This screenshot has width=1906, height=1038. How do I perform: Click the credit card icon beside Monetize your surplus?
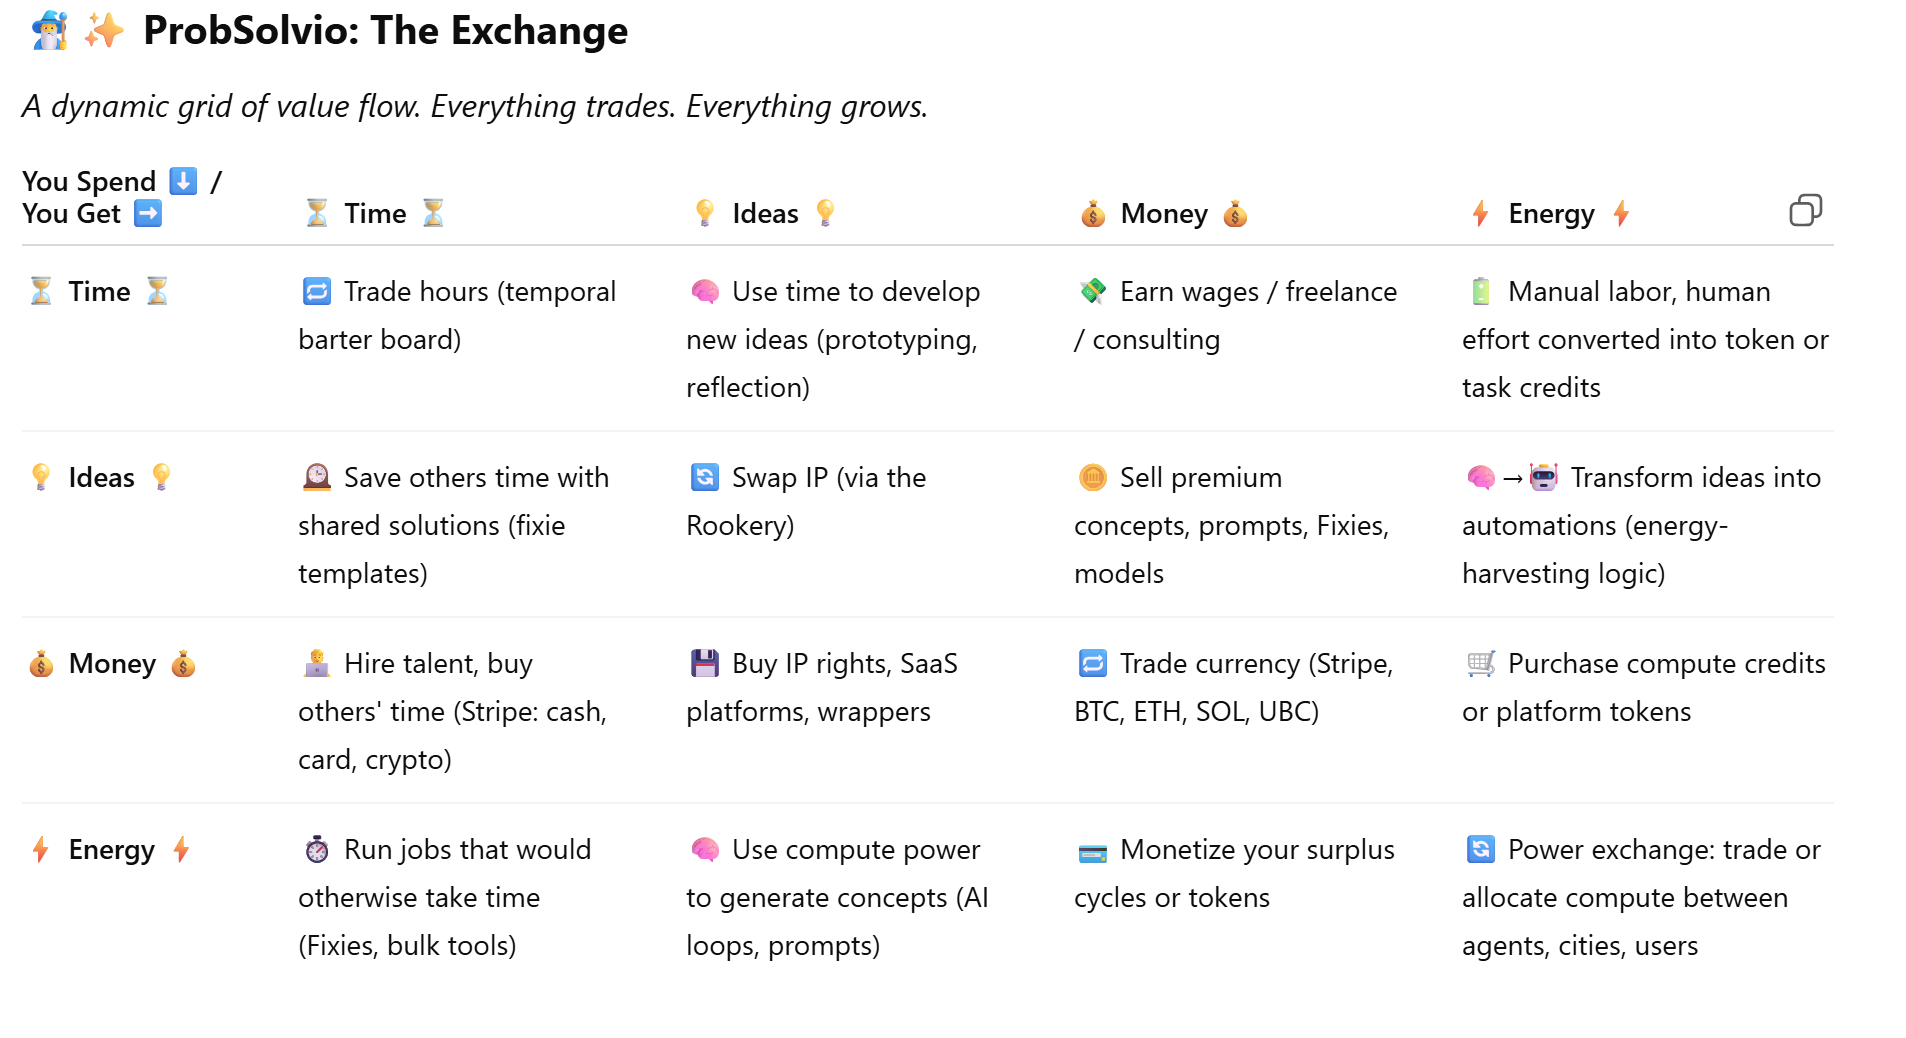1093,852
